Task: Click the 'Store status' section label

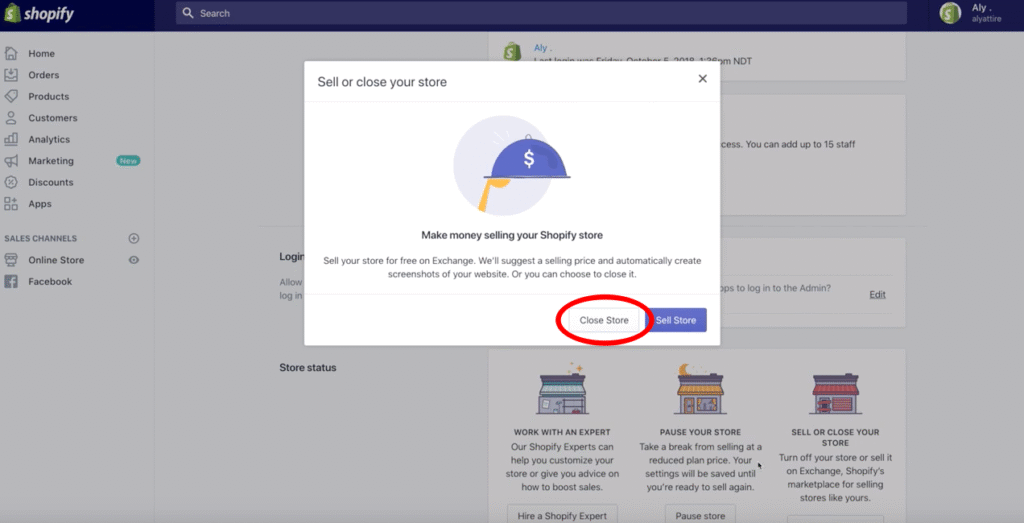Action: (308, 368)
